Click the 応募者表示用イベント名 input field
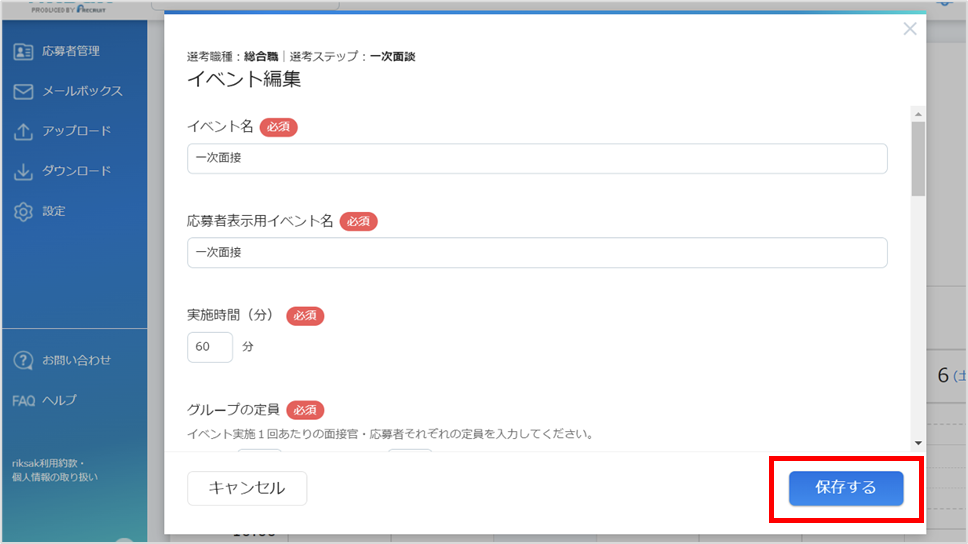The height and width of the screenshot is (544, 968). [537, 253]
